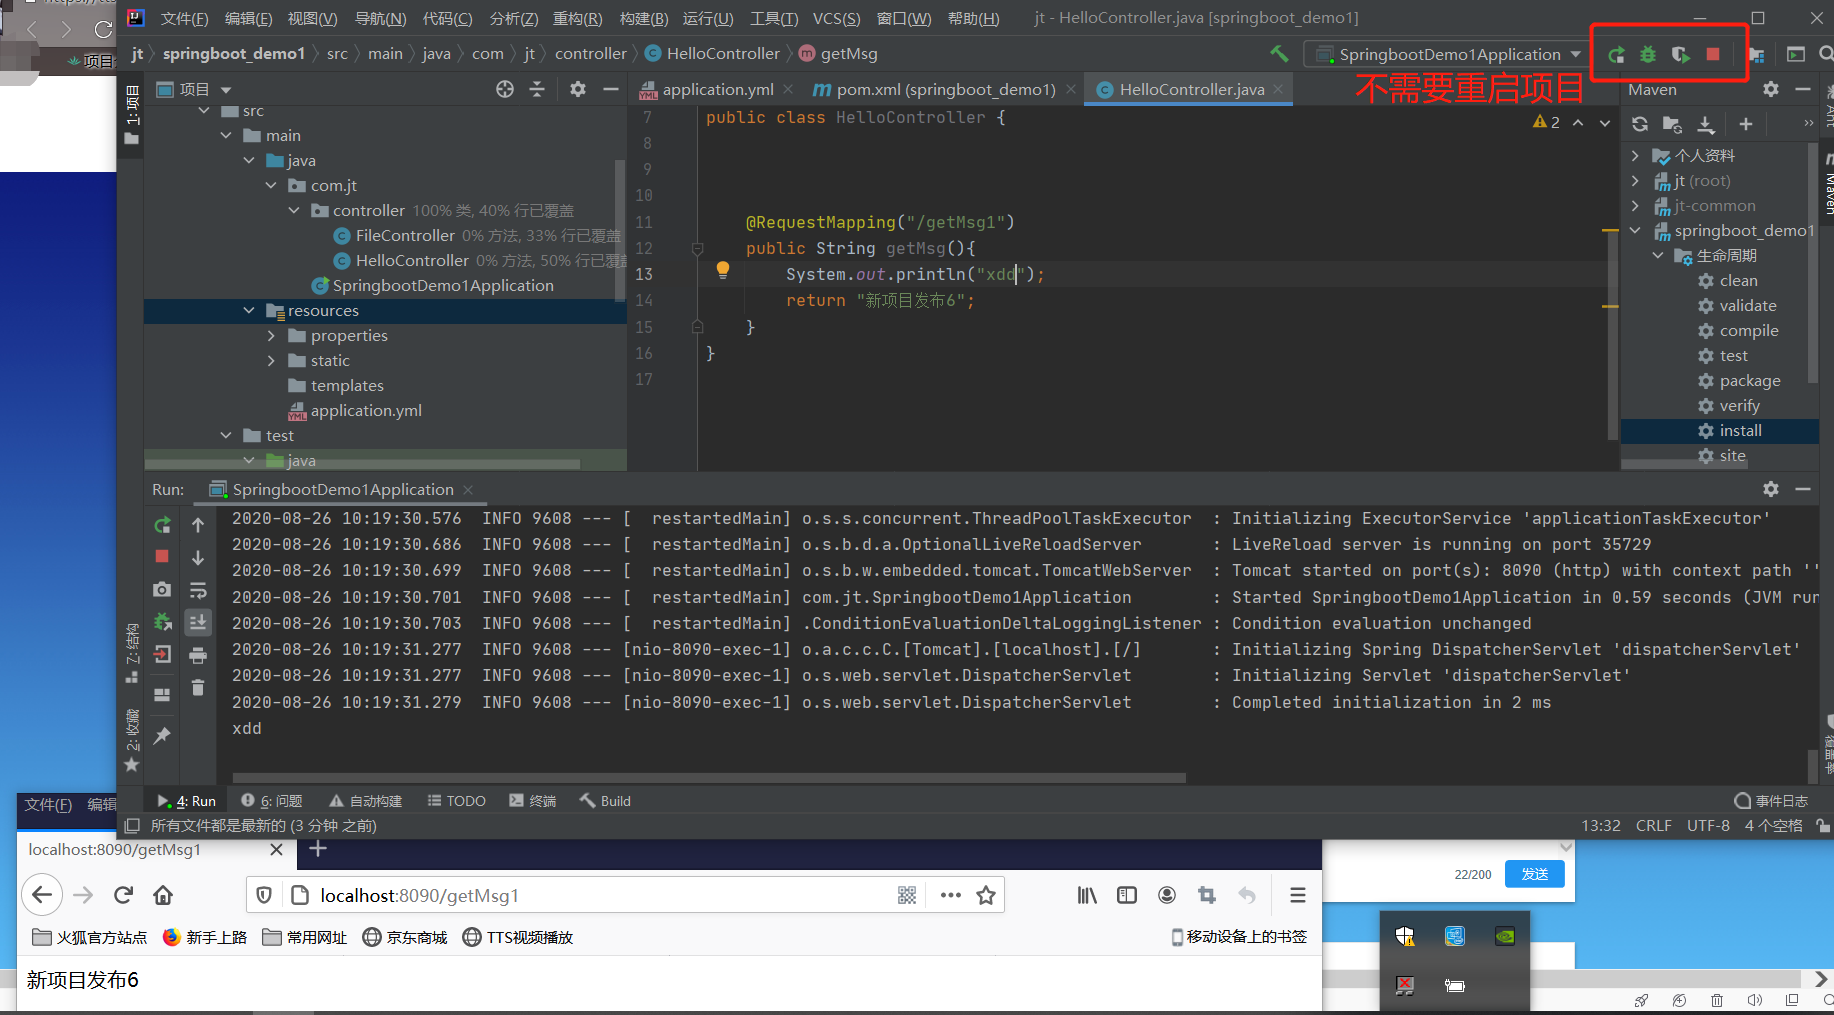
Task: Pin the Run tab
Action: 162,736
